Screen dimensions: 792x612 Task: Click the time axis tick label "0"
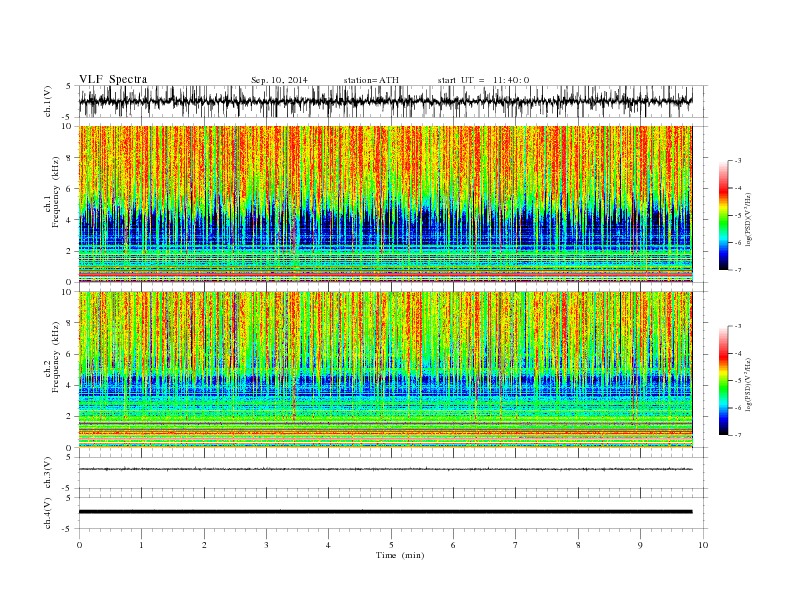[79, 545]
